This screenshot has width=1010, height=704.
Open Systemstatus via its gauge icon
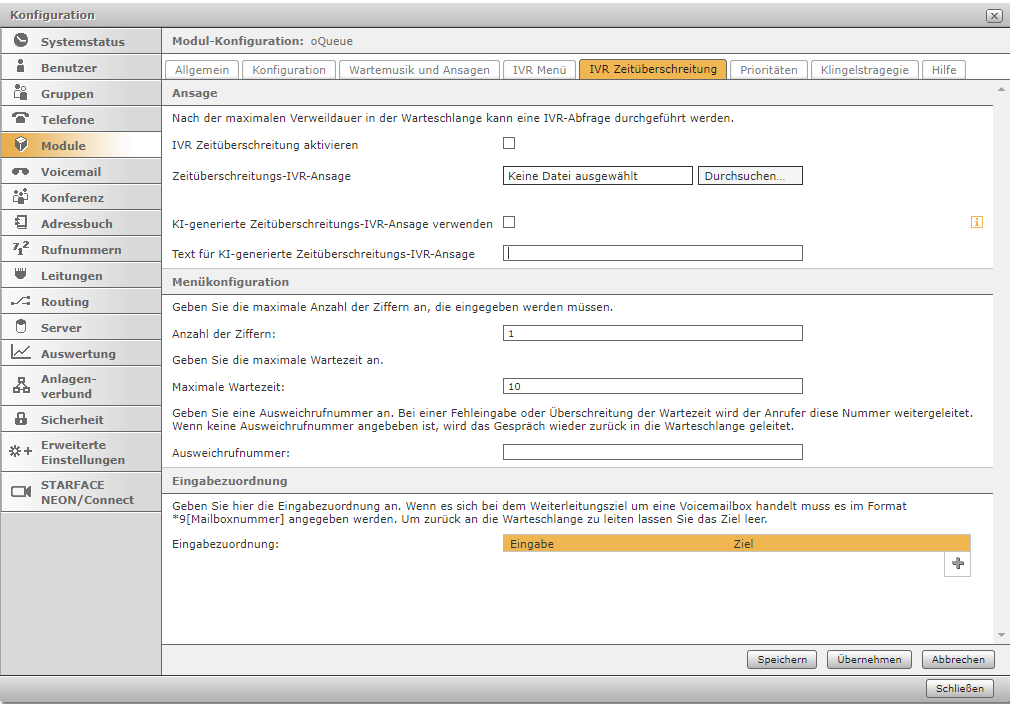click(x=21, y=41)
